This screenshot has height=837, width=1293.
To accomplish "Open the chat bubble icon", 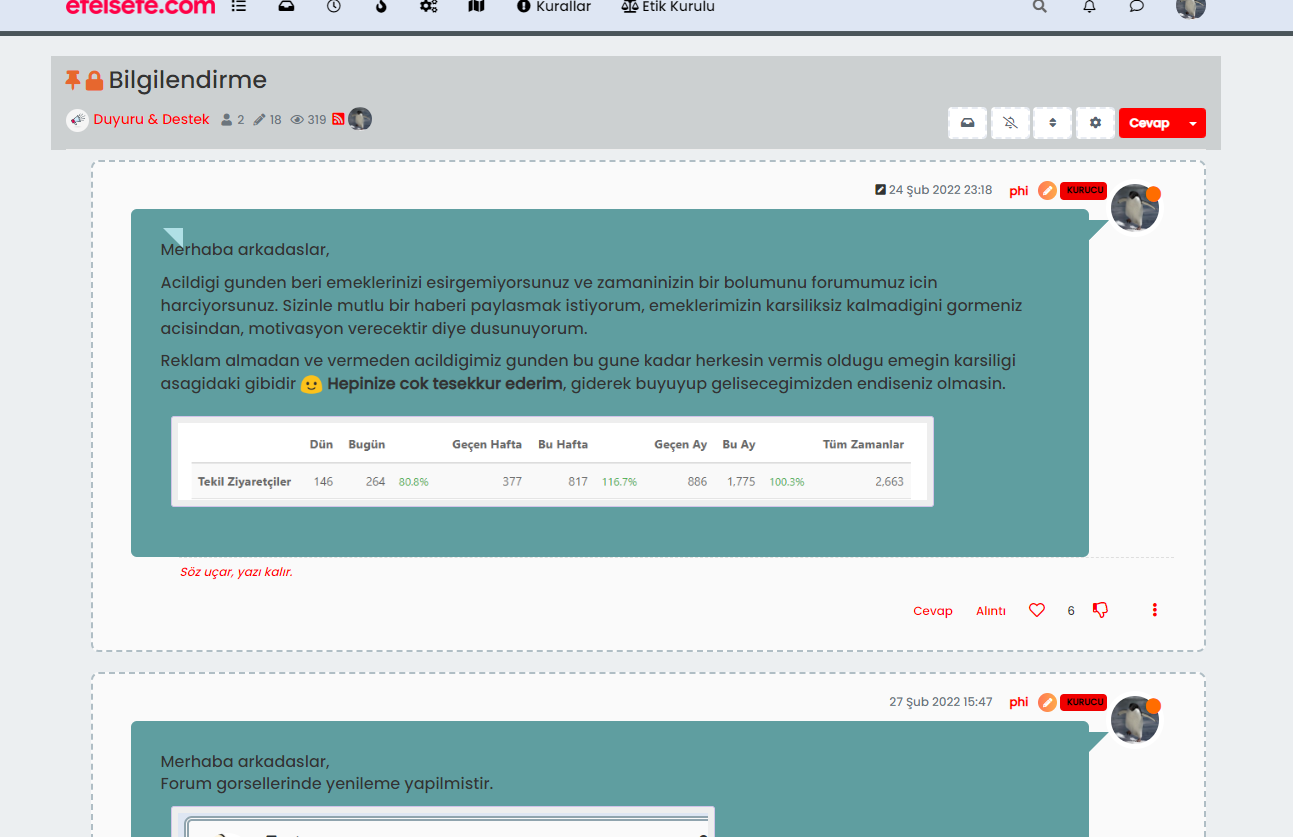I will [1136, 7].
